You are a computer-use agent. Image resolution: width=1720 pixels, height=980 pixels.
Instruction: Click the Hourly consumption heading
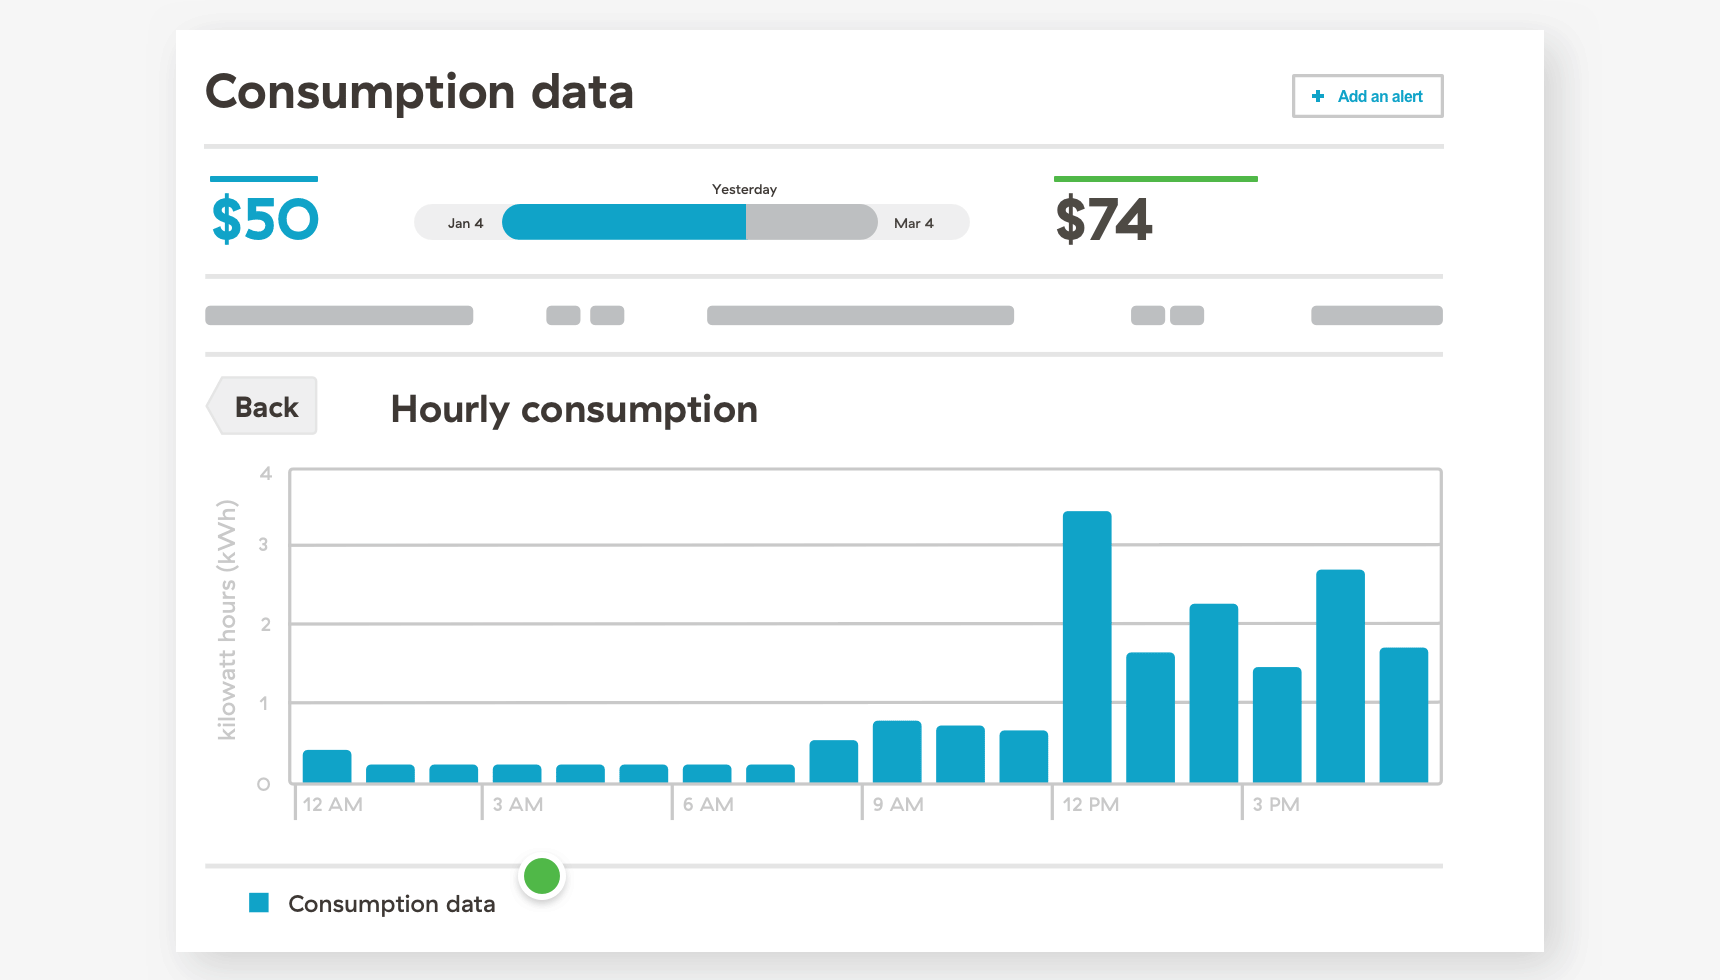[x=573, y=409]
